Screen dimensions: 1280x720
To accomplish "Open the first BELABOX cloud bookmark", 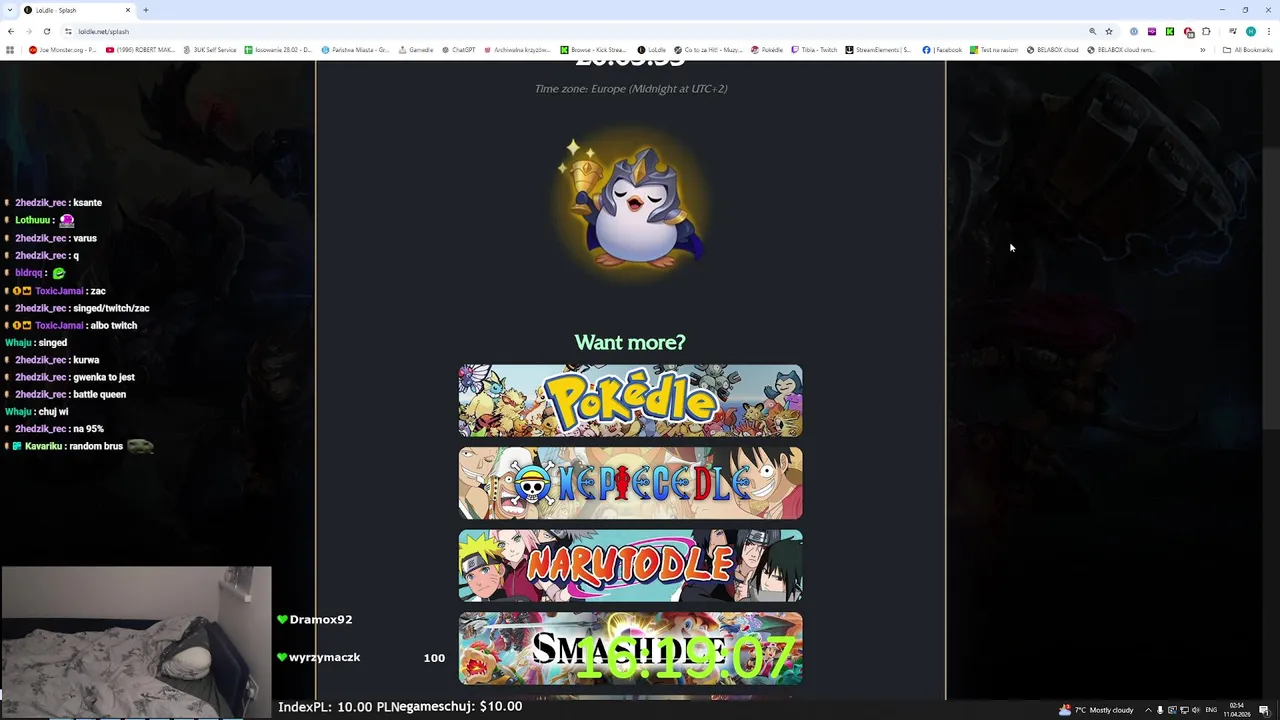I will pyautogui.click(x=1053, y=50).
